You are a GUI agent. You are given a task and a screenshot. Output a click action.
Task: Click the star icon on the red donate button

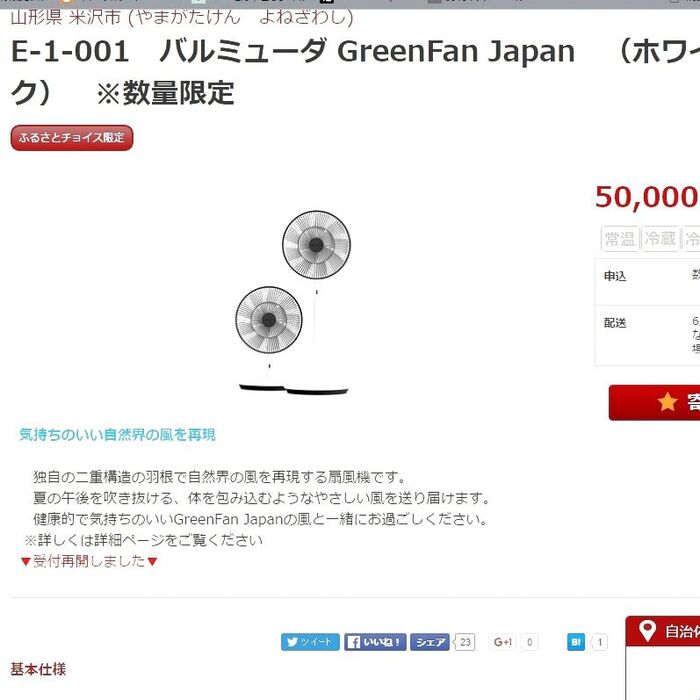[x=667, y=402]
